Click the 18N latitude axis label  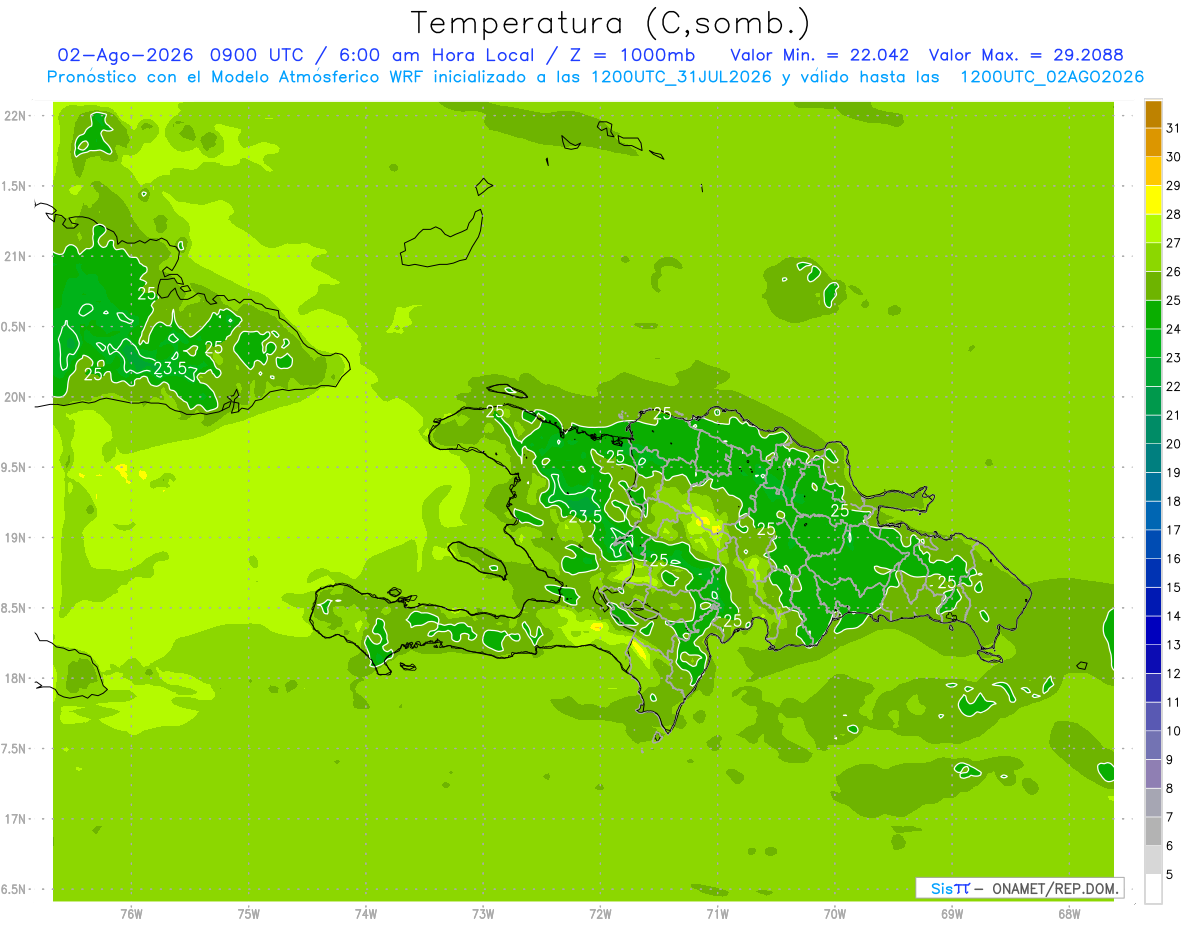point(14,678)
